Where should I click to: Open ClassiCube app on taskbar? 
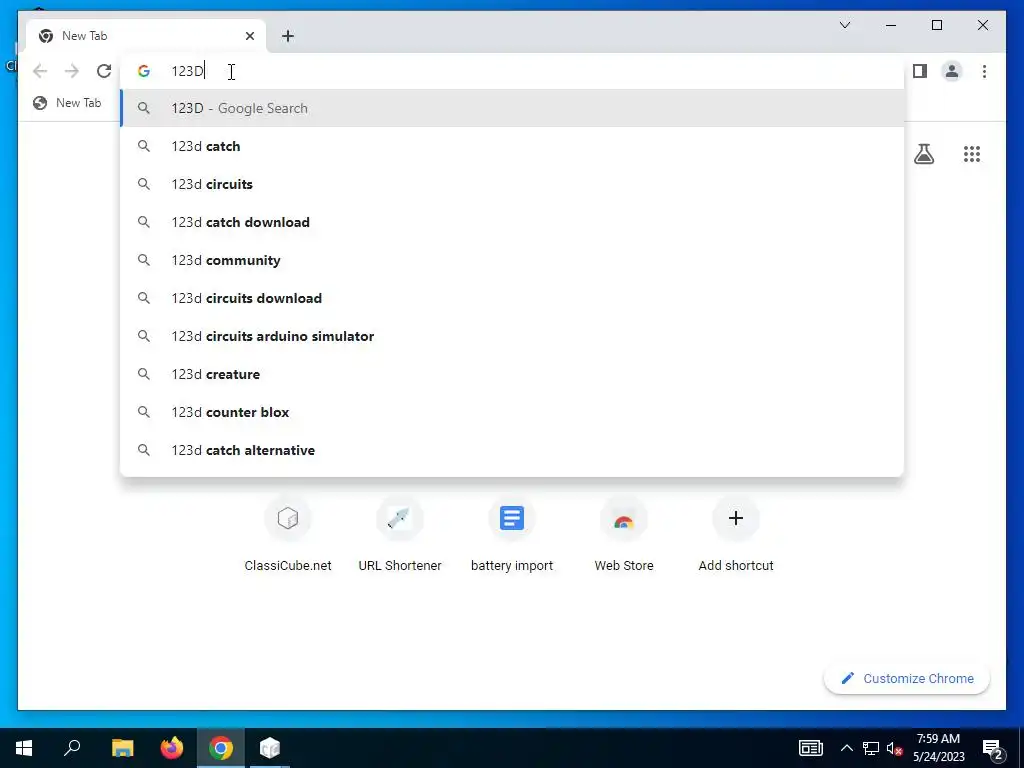point(270,748)
